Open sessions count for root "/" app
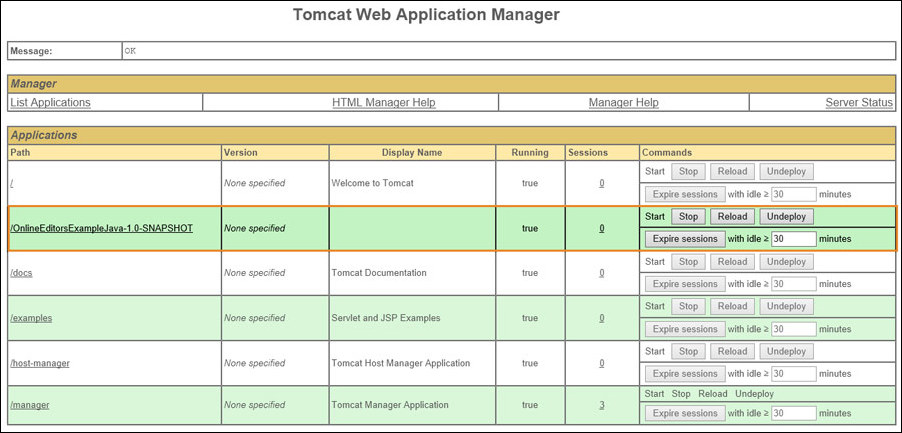Viewport: 902px width, 433px height. (x=602, y=183)
